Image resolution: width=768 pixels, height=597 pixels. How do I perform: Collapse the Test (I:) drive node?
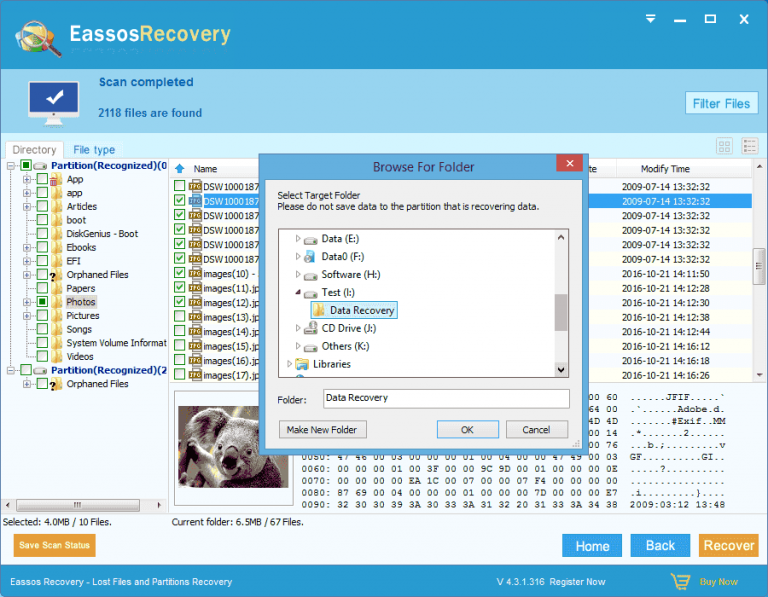tap(298, 292)
